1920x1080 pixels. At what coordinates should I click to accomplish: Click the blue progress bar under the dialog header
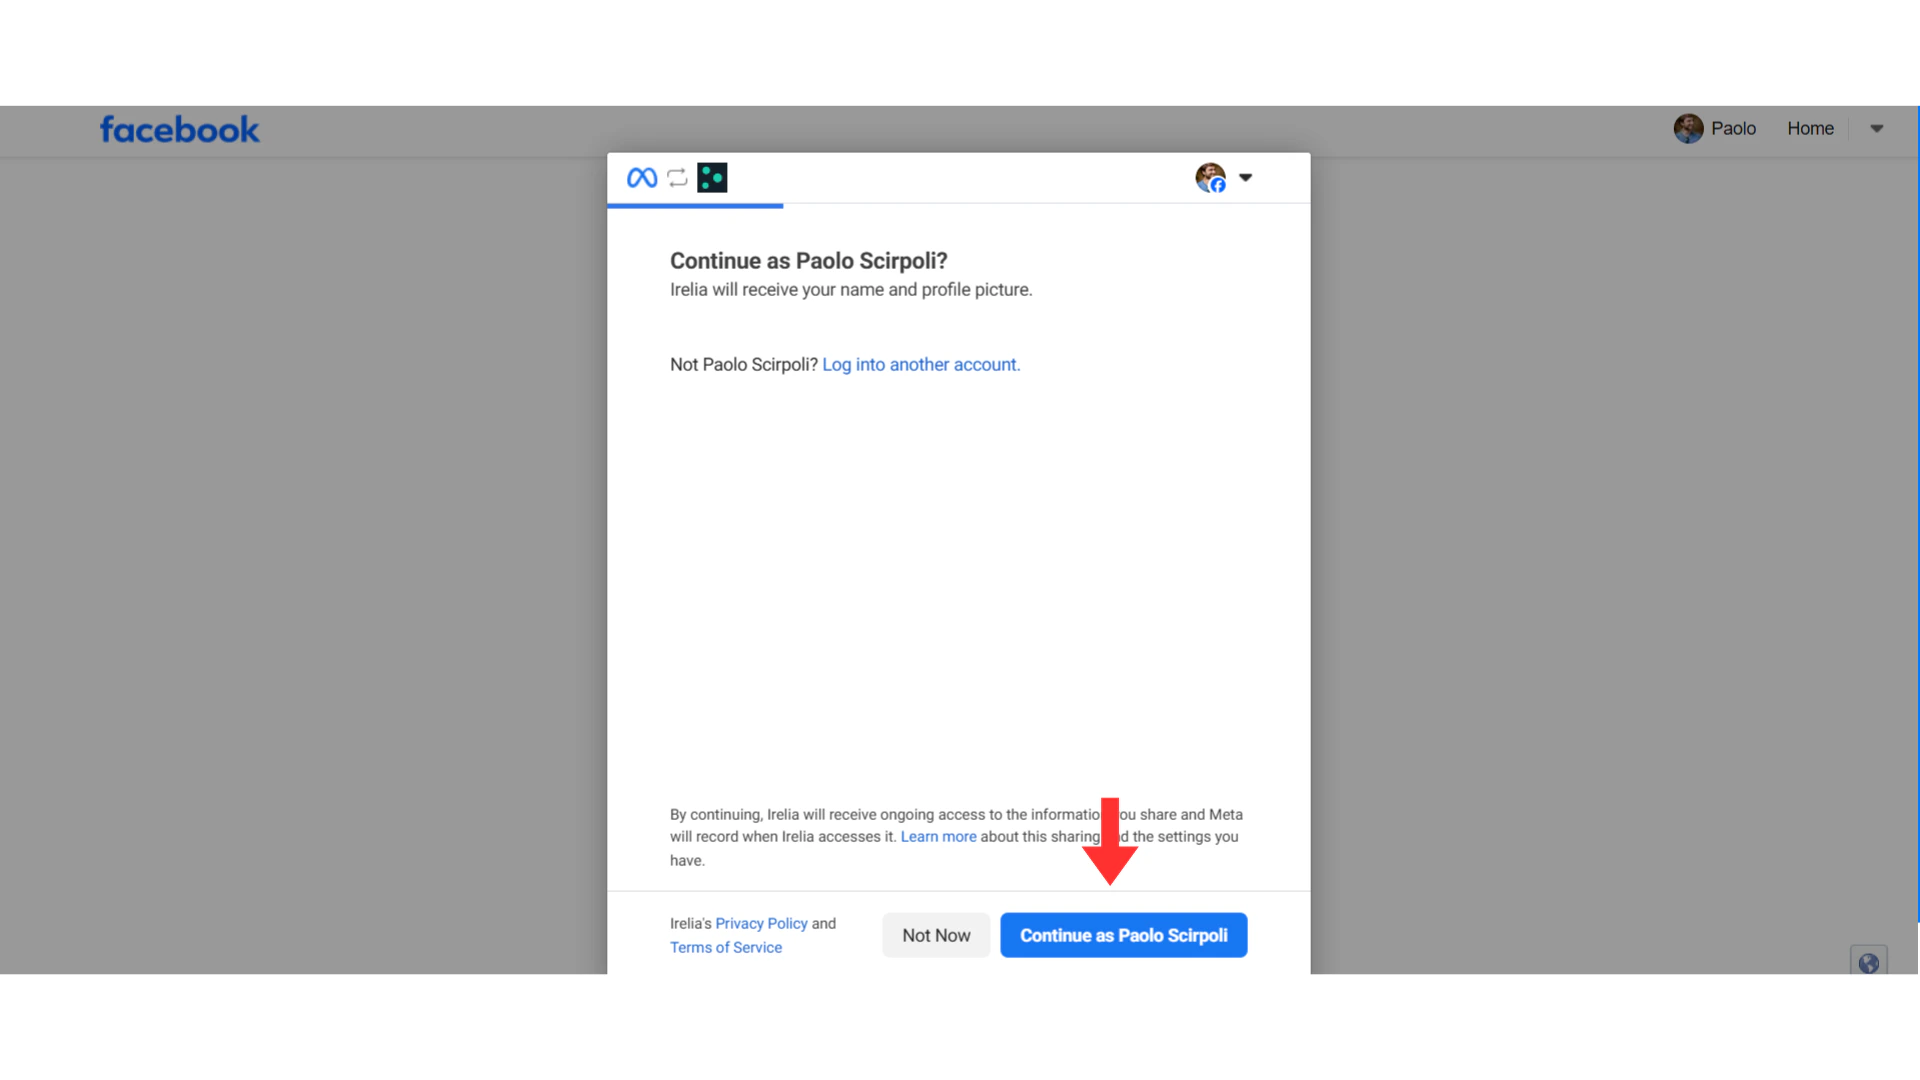click(x=694, y=207)
